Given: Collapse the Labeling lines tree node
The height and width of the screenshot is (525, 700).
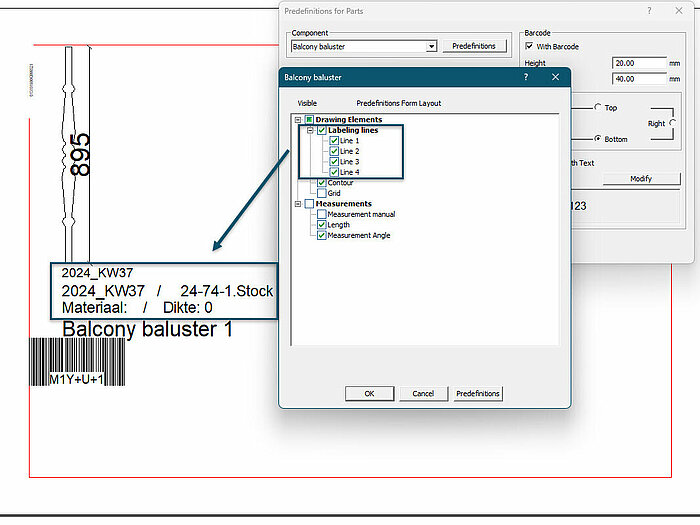Looking at the screenshot, I should click(x=310, y=130).
